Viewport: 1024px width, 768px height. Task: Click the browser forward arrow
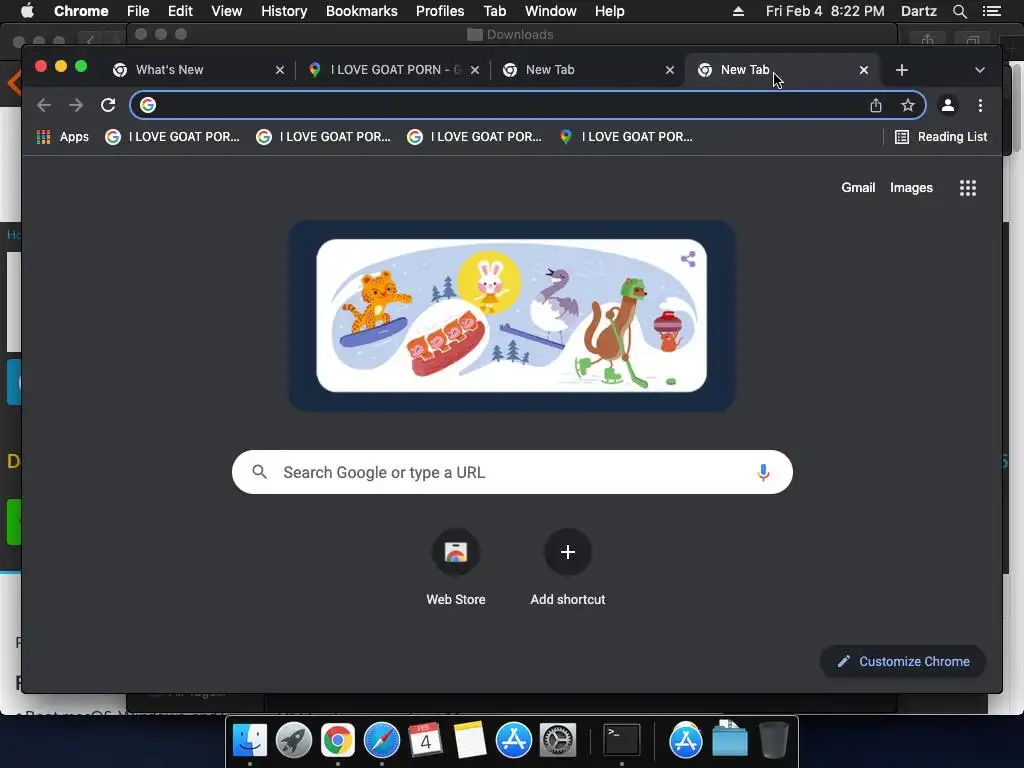[x=76, y=105]
